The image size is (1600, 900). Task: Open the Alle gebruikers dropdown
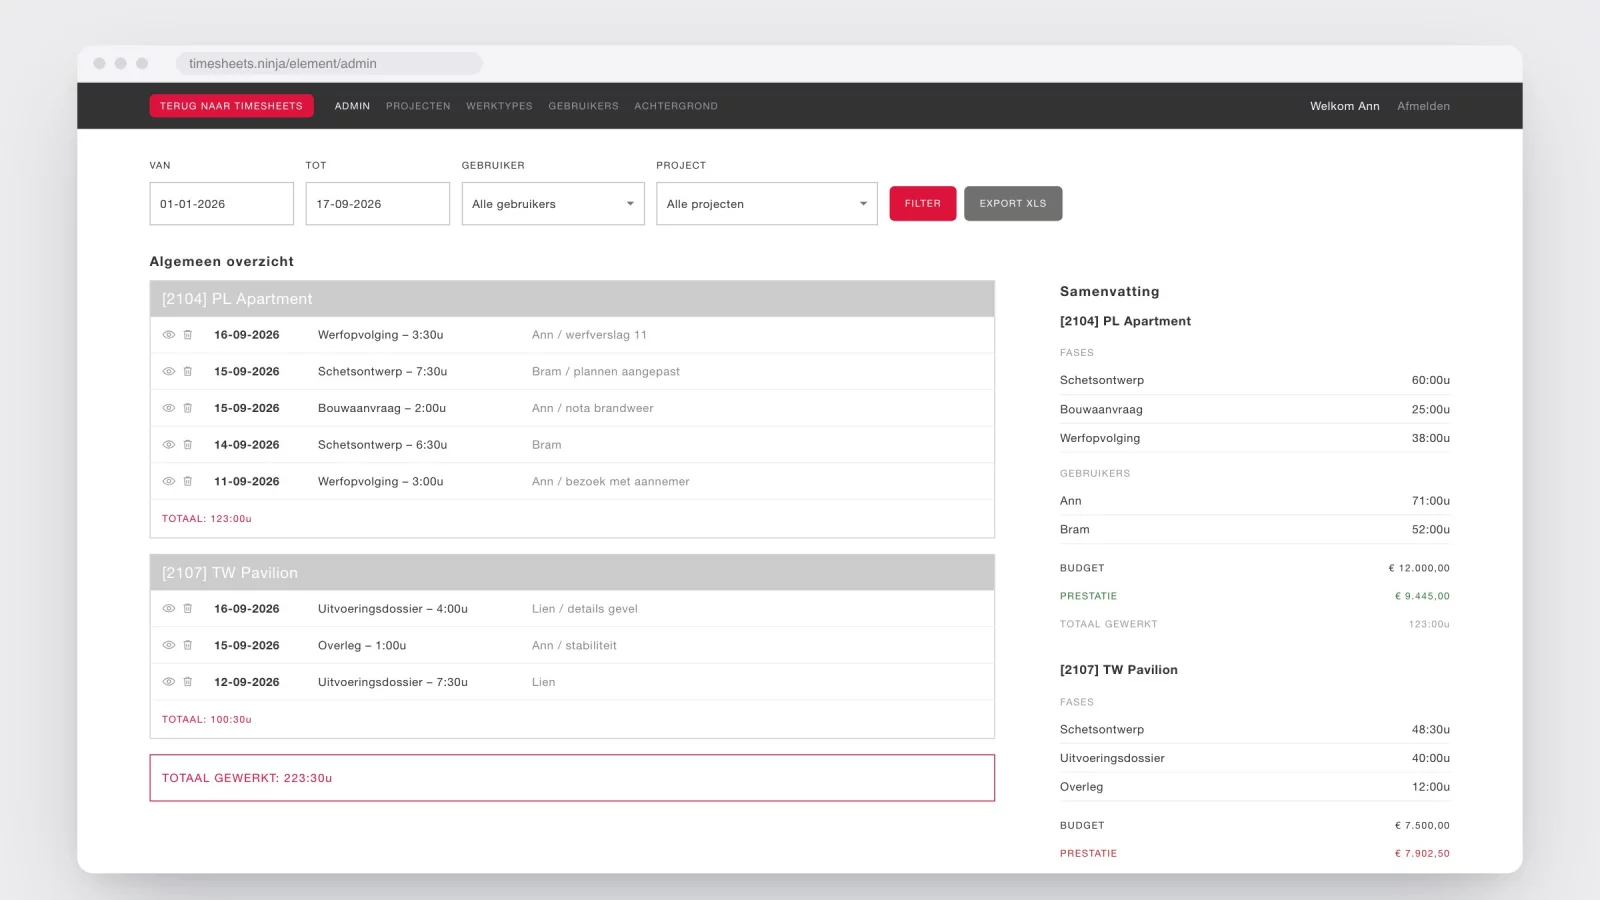[553, 204]
